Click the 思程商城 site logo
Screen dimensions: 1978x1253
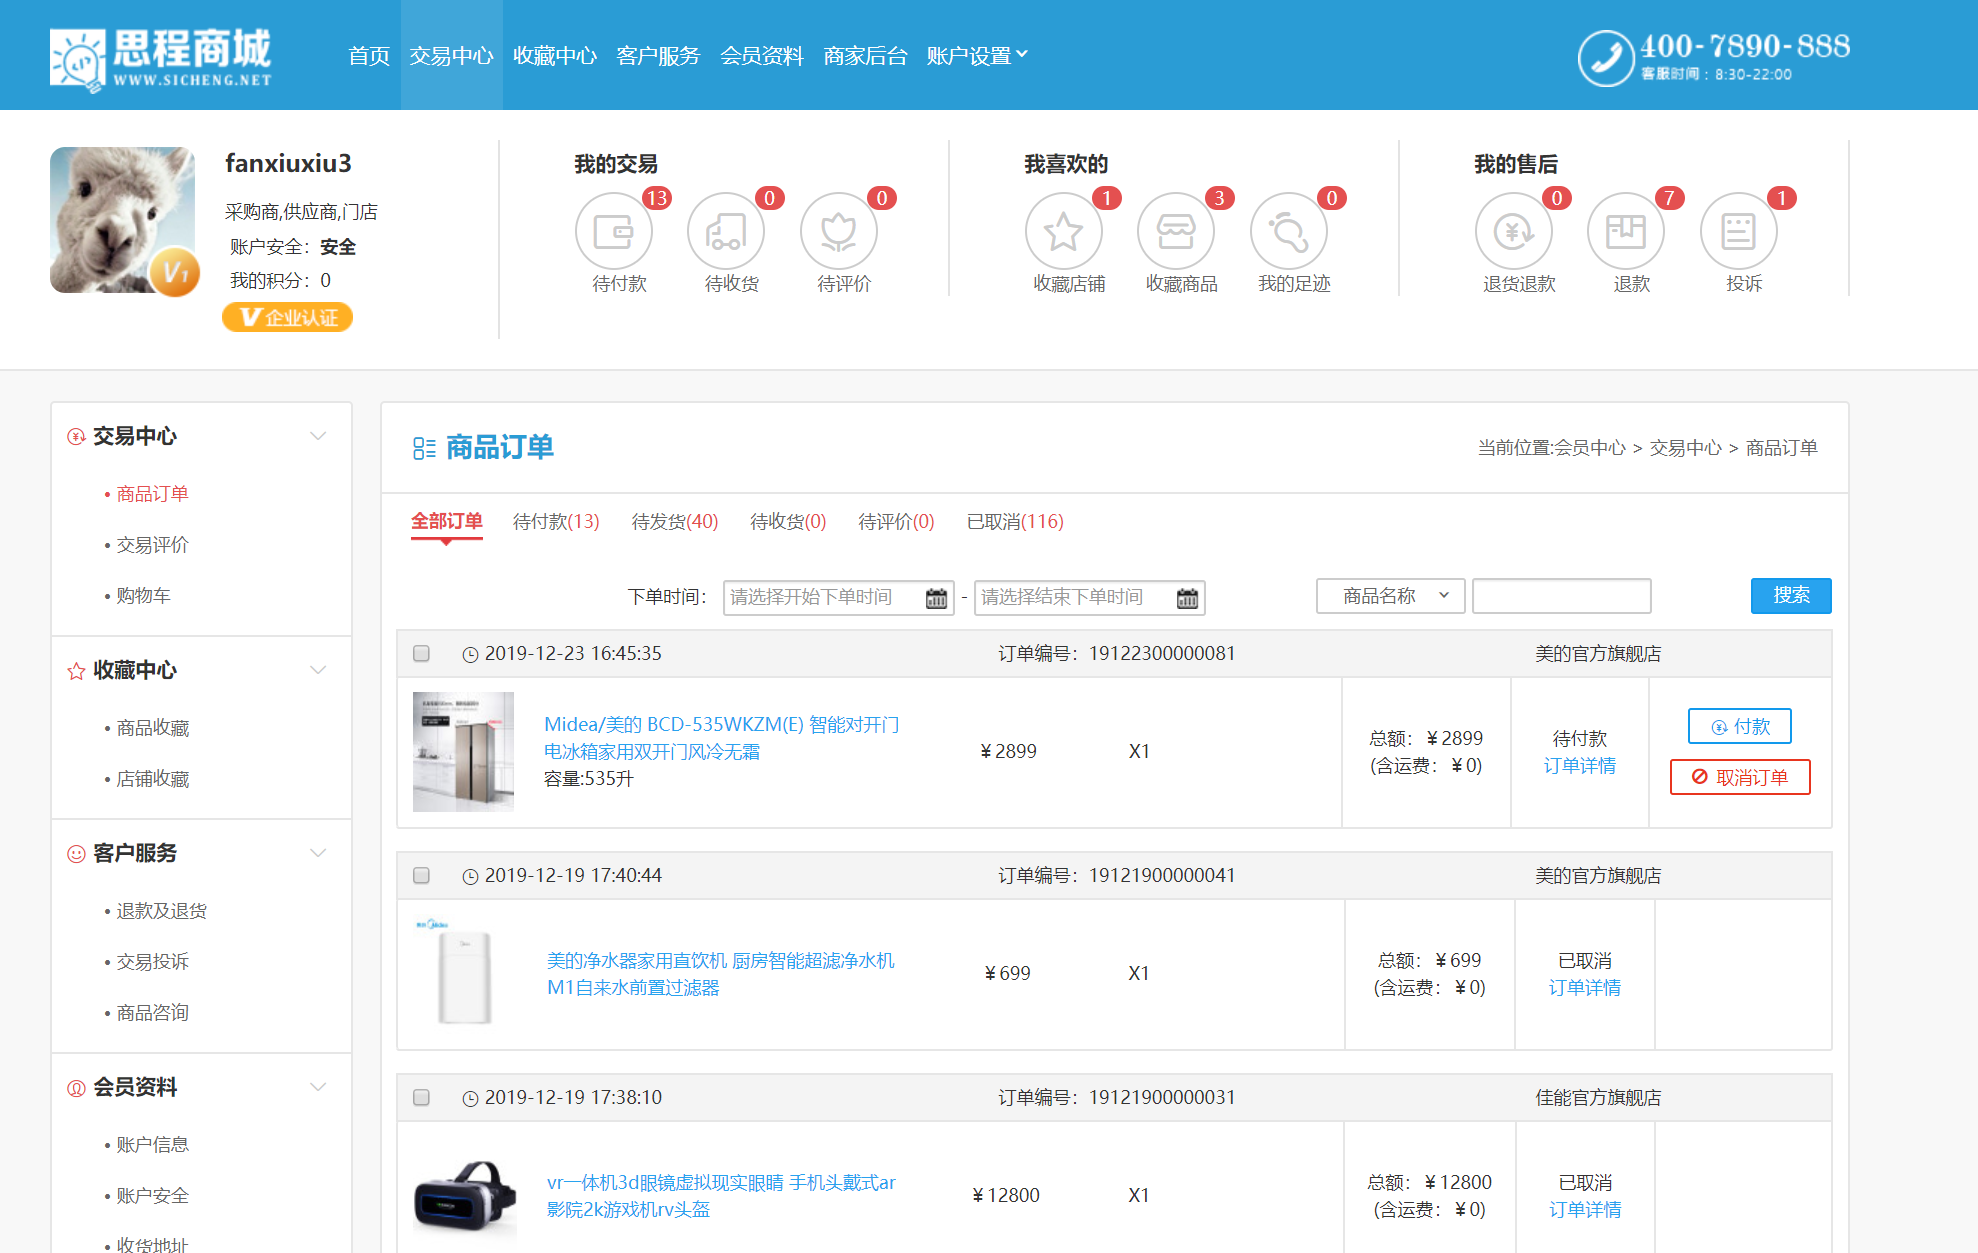click(x=161, y=58)
